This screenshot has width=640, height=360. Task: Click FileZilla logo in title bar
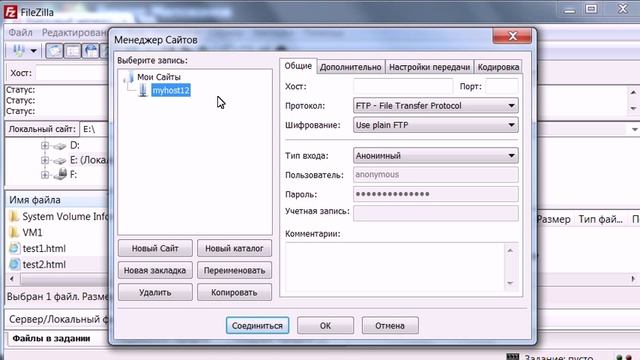coord(10,12)
